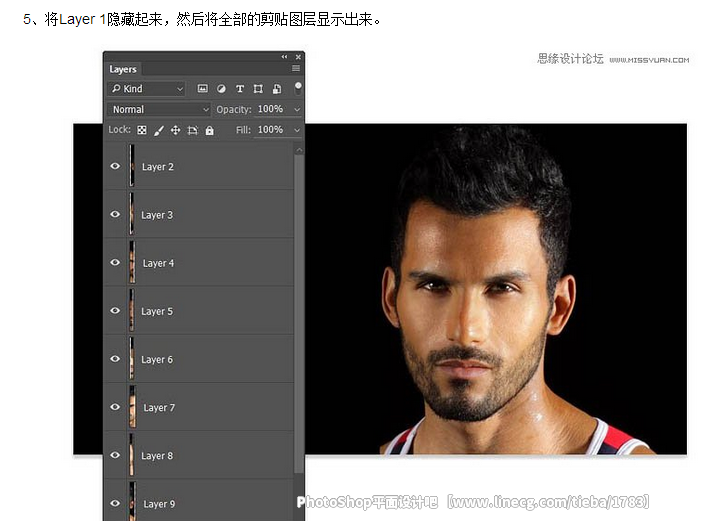Lock all padlock icon
This screenshot has height=521, width=705.
point(210,130)
